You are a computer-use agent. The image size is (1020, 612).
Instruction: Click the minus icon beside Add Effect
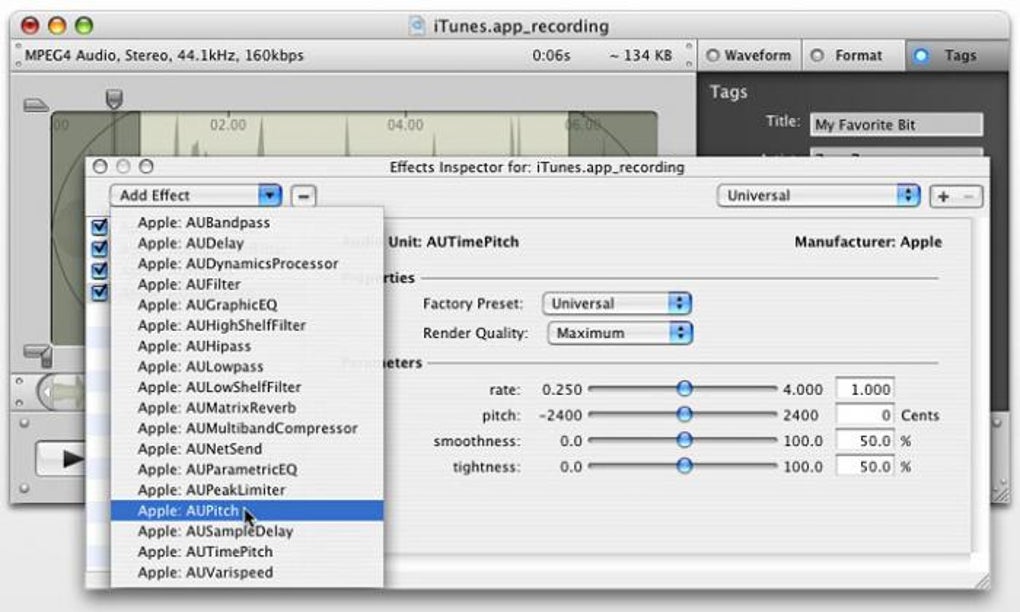click(301, 196)
